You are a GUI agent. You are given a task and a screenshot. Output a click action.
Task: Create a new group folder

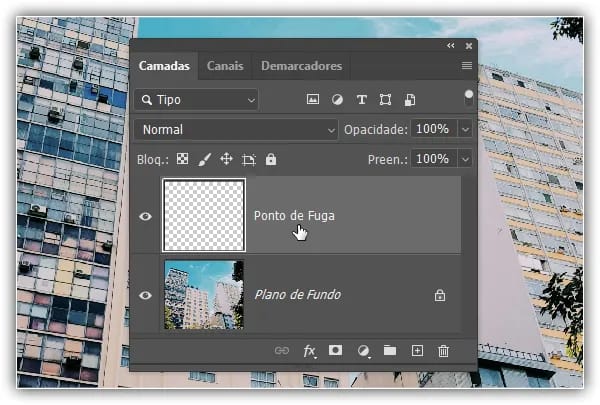click(390, 350)
